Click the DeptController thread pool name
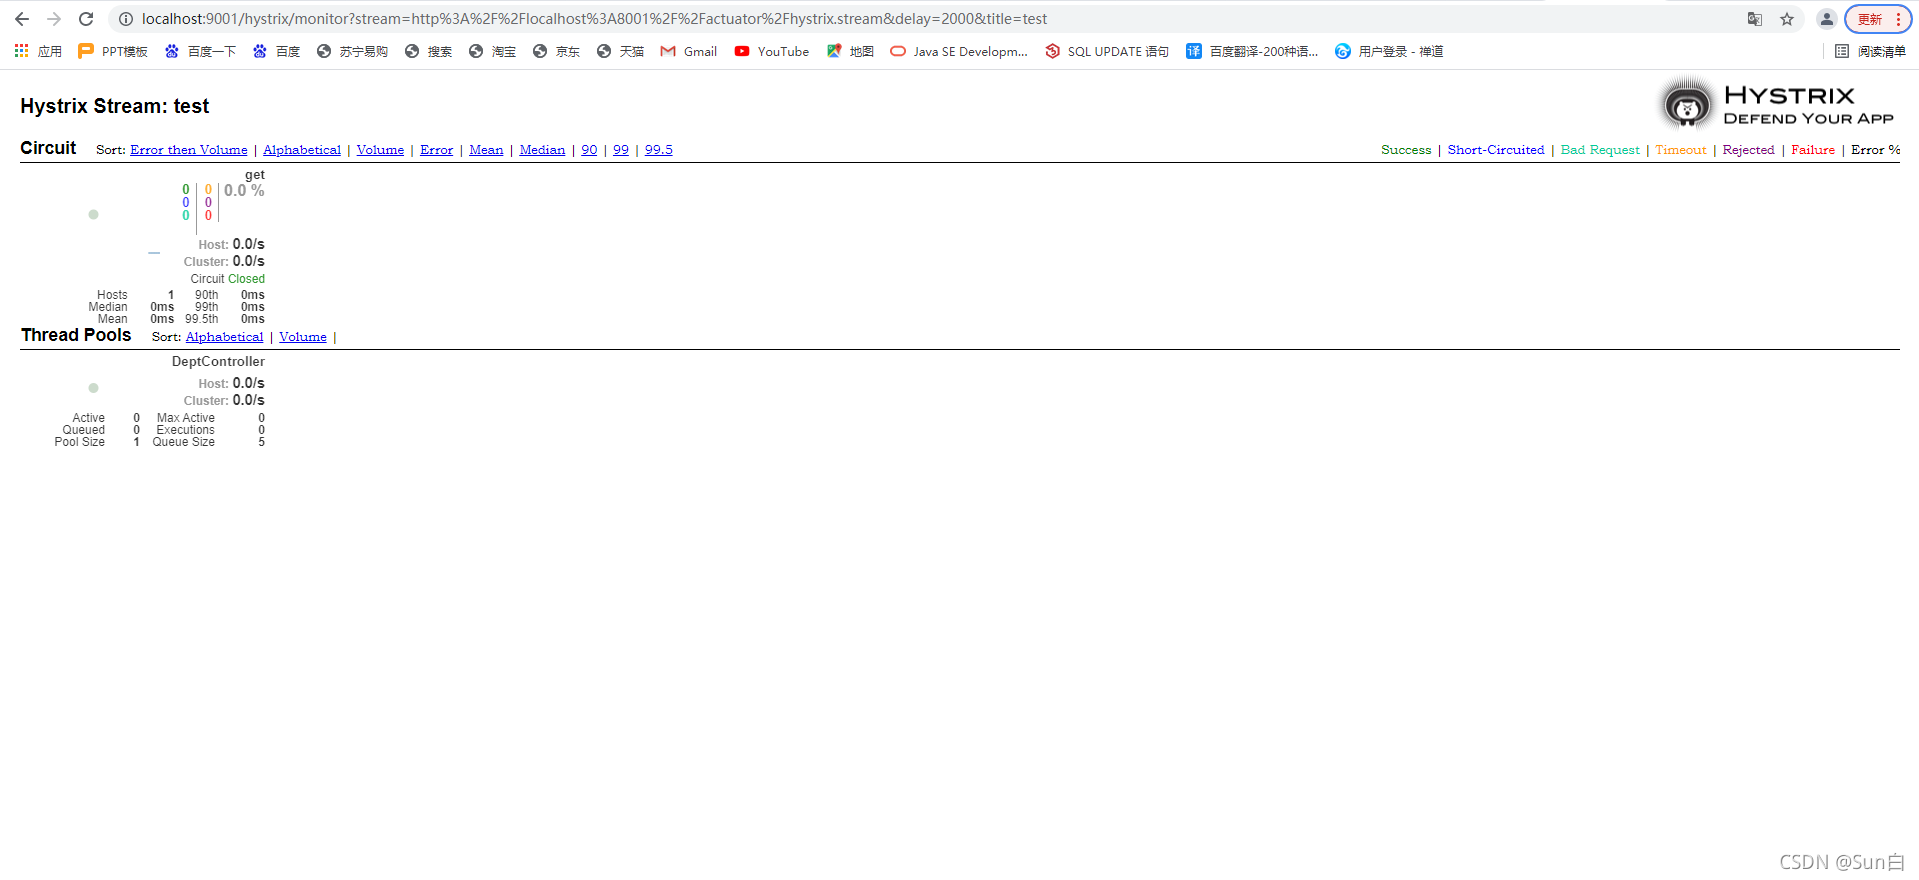The width and height of the screenshot is (1919, 880). click(218, 362)
